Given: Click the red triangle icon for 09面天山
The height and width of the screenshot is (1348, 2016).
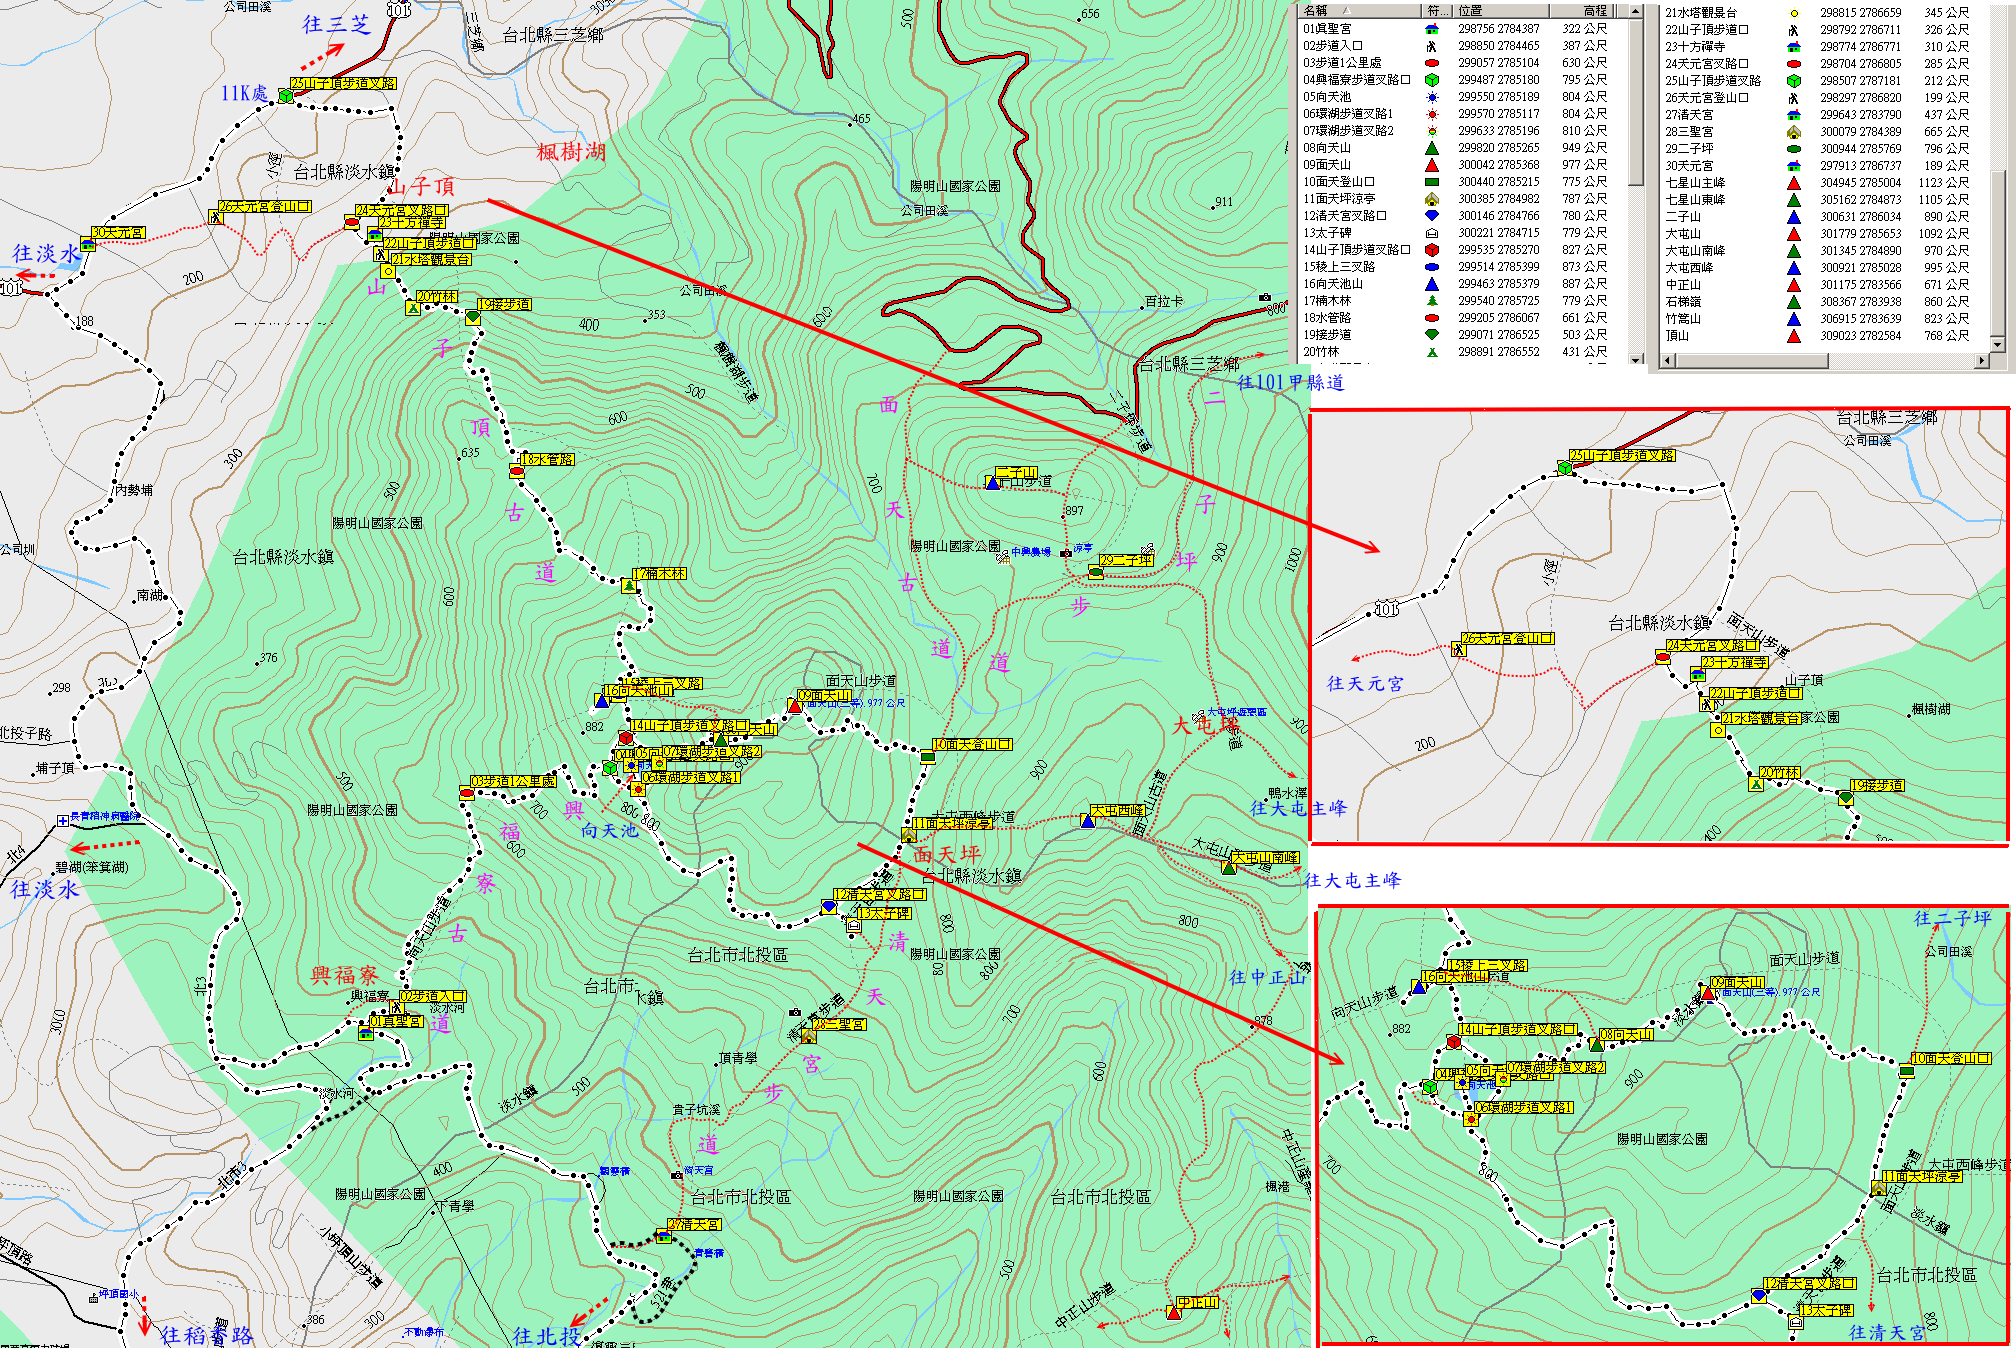Looking at the screenshot, I should pyautogui.click(x=1431, y=165).
